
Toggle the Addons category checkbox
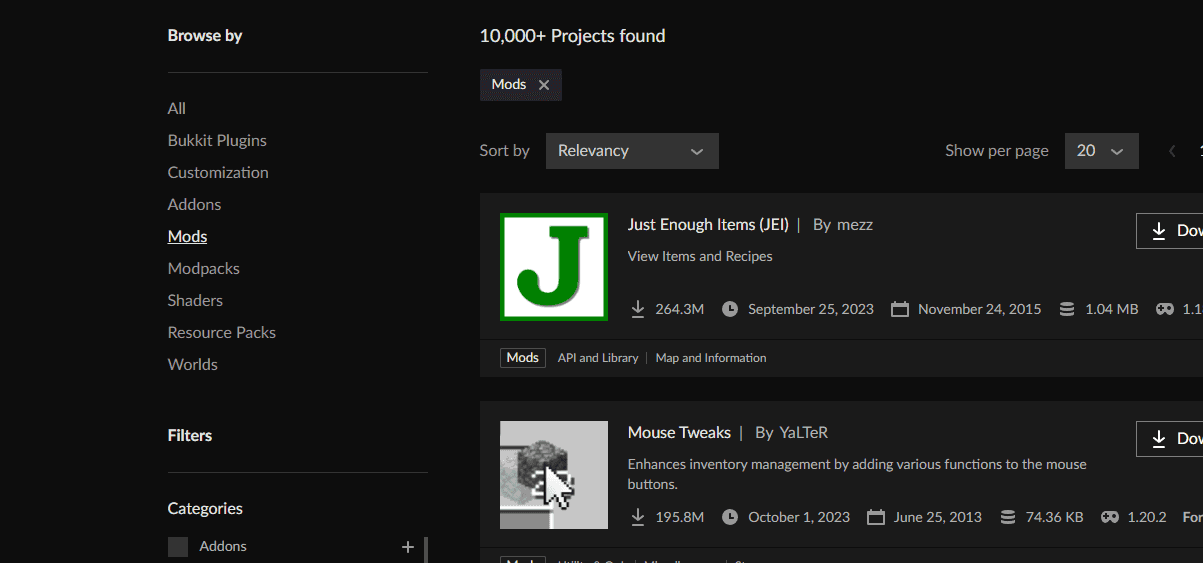click(178, 547)
